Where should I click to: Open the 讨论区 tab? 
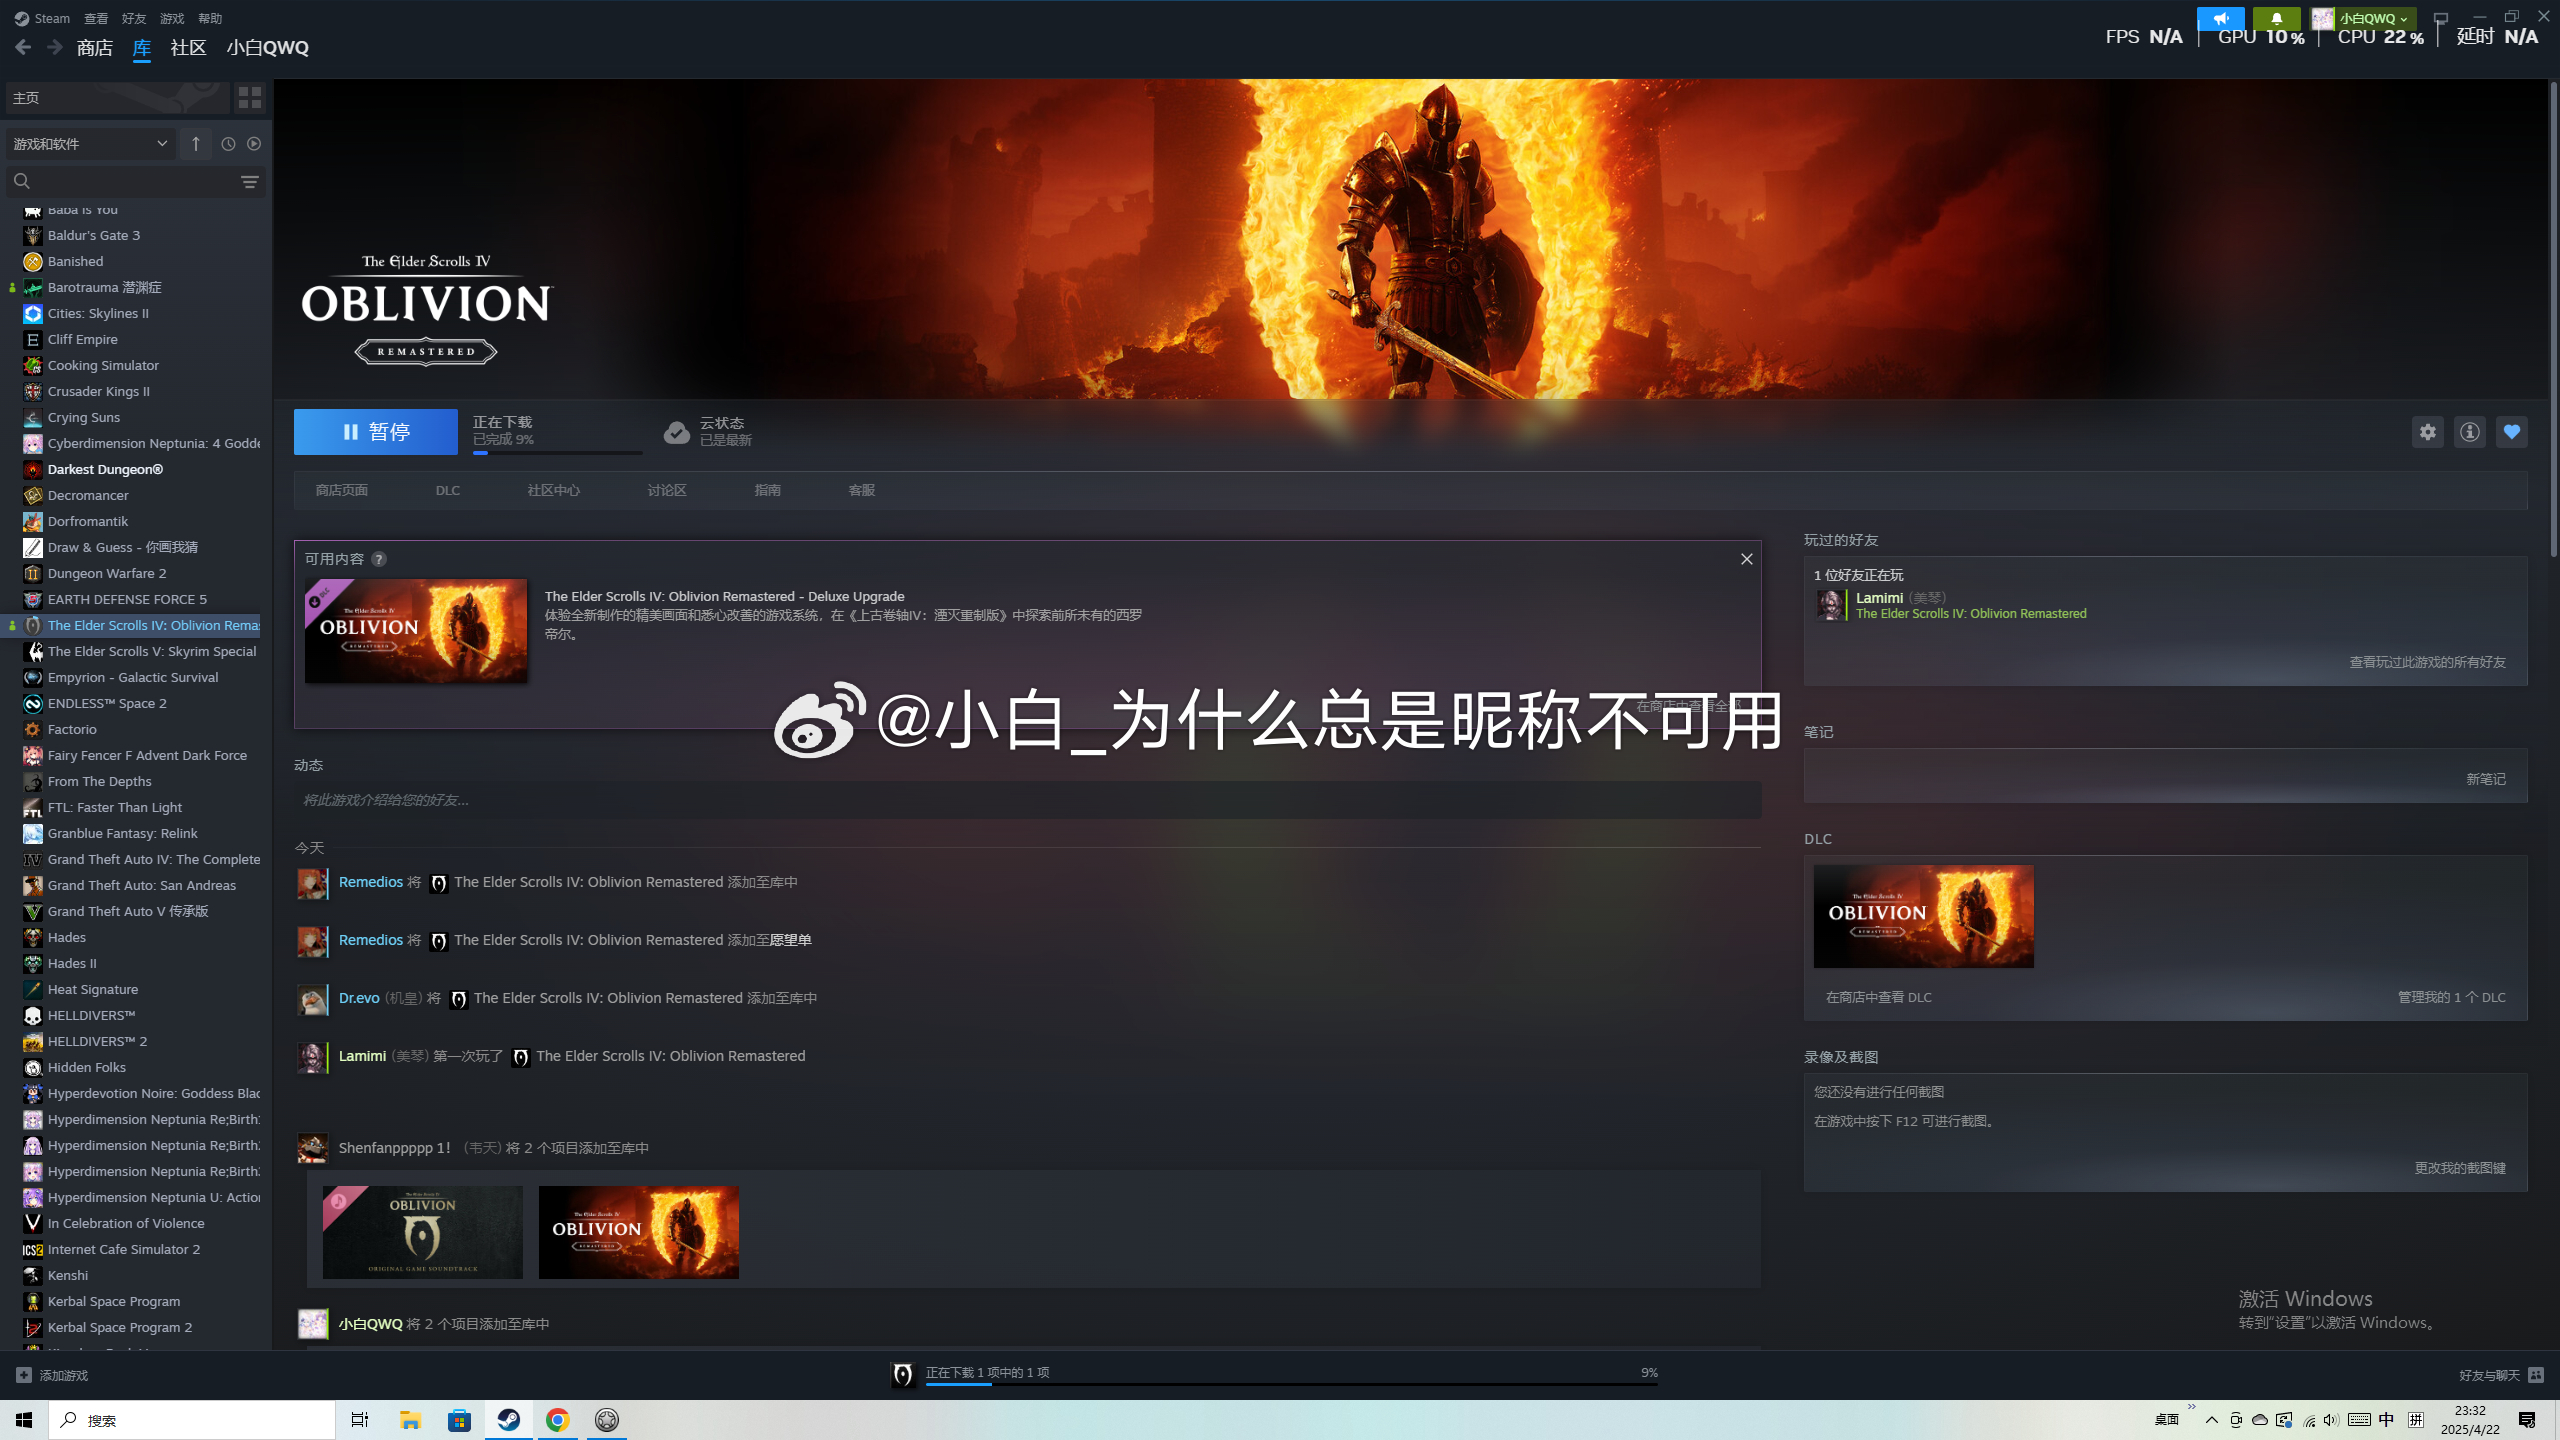pyautogui.click(x=667, y=490)
